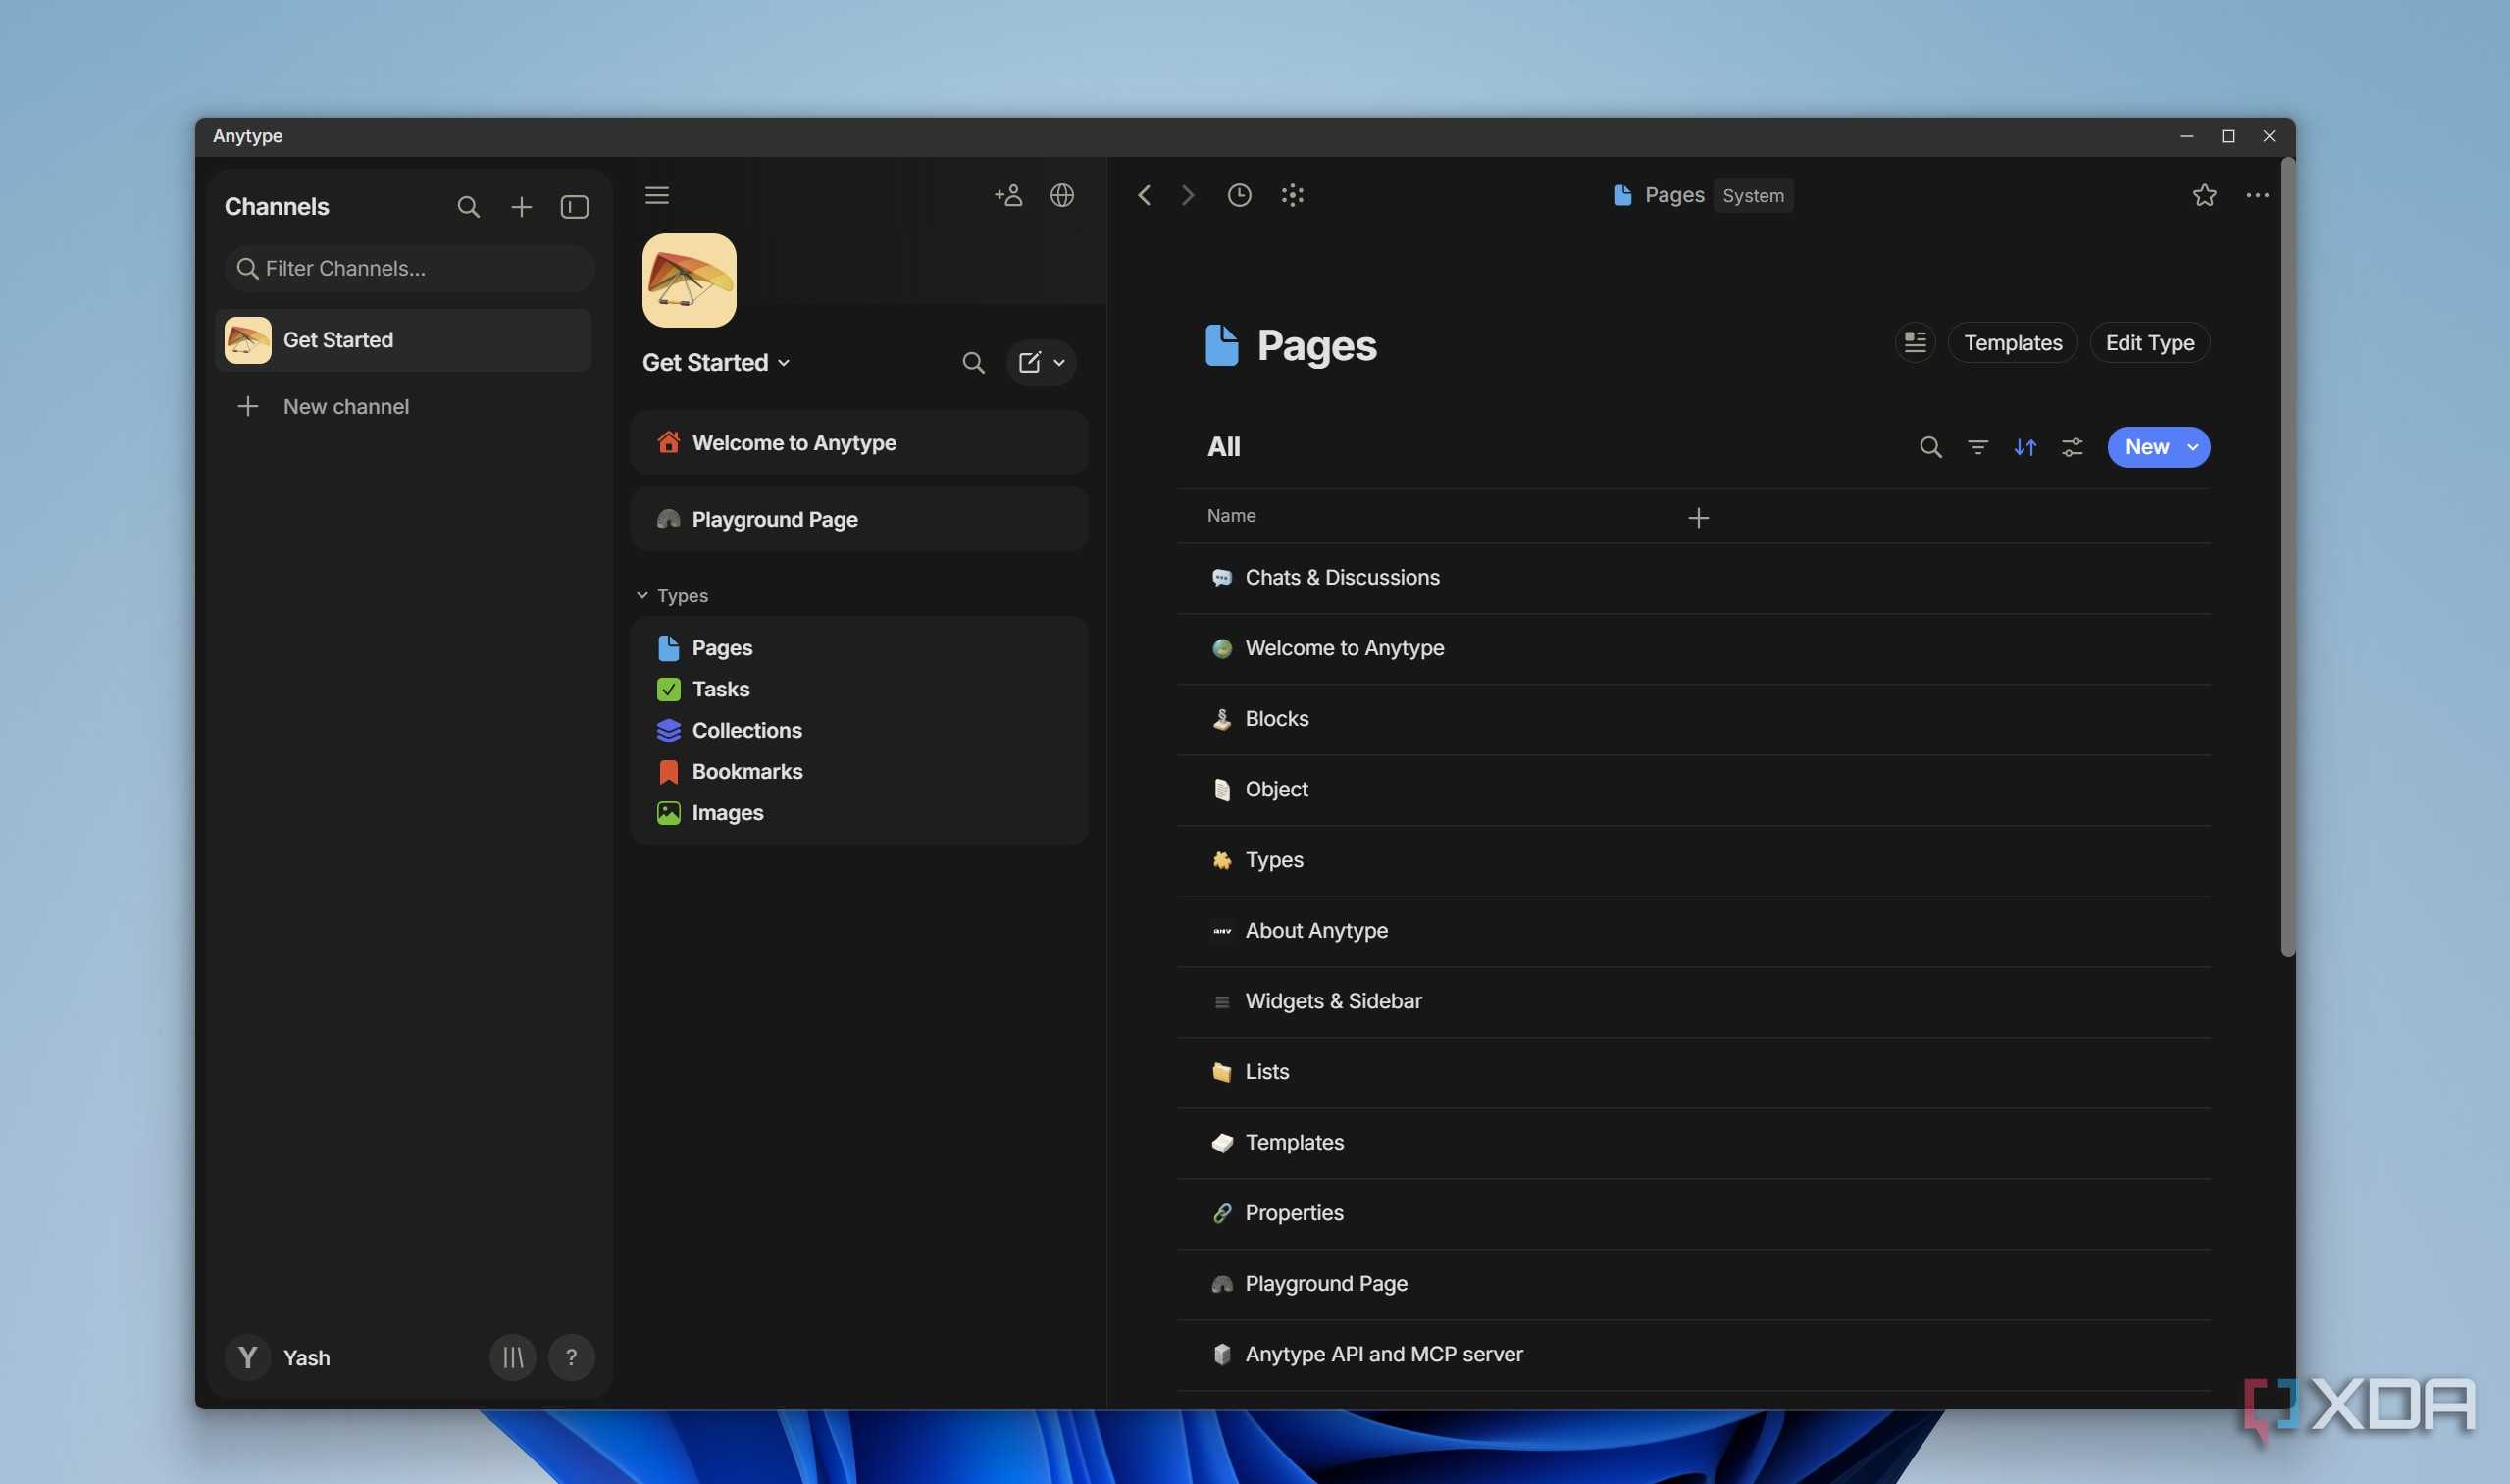Click the hang glider space thumbnail
The height and width of the screenshot is (1484, 2510).
[689, 280]
